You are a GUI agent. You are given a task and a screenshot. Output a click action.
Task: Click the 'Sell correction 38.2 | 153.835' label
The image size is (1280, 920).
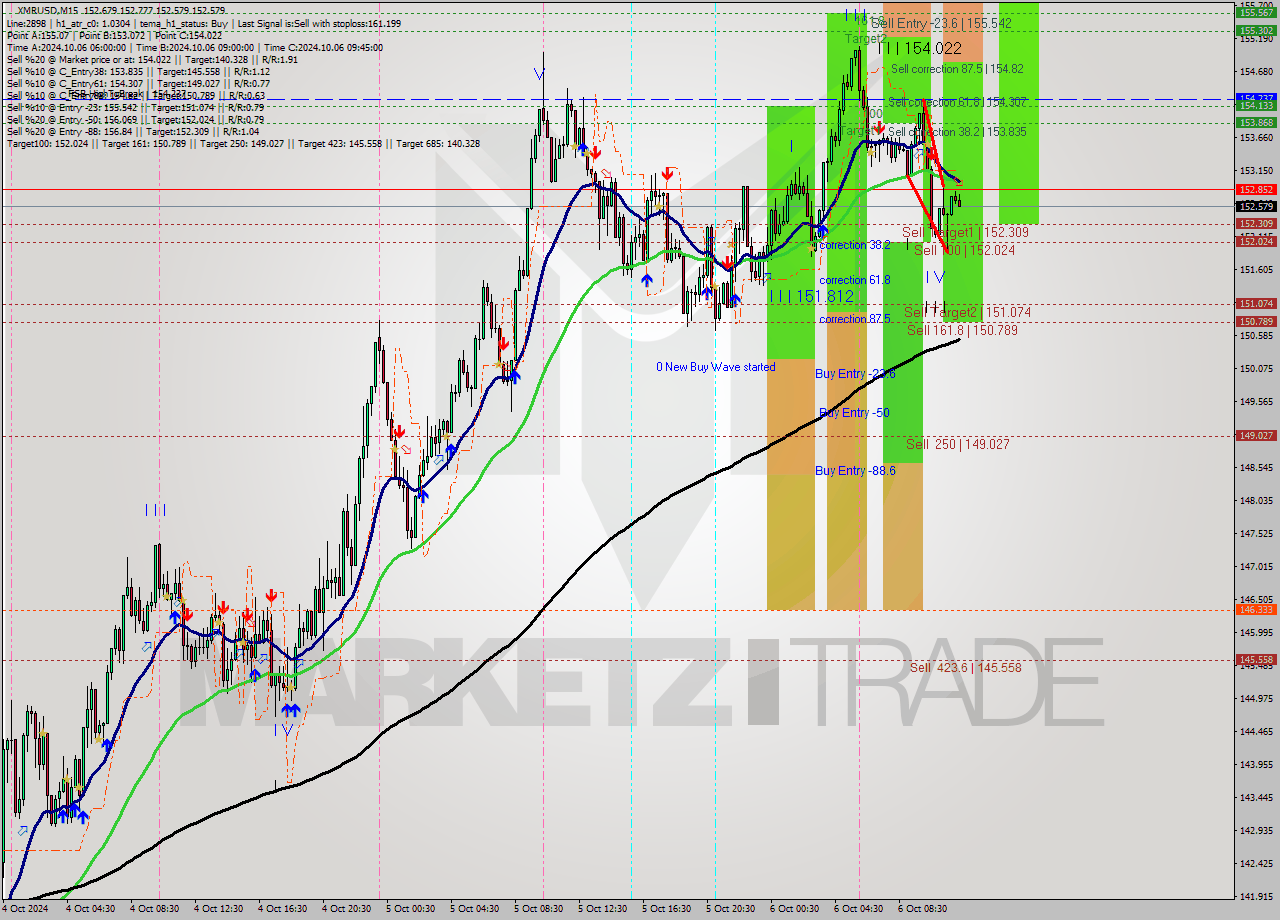coord(957,132)
